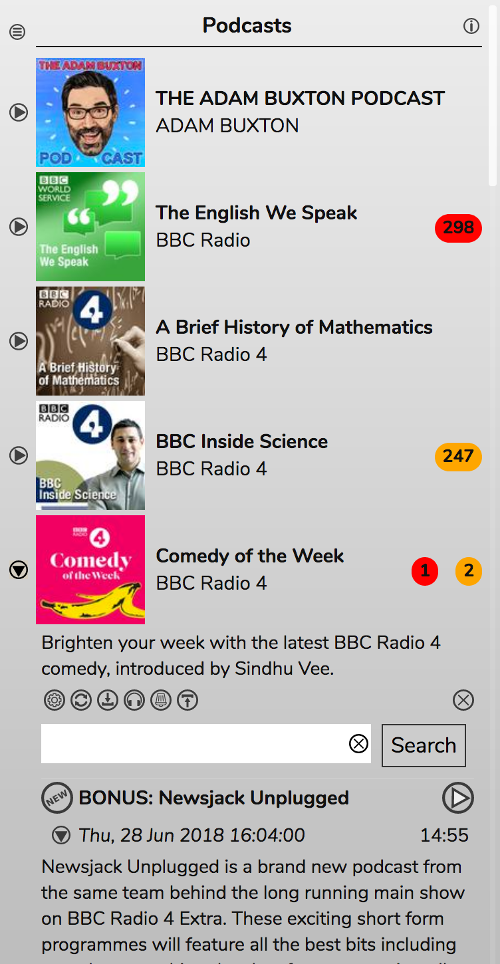Download all episodes with the download icon
Image resolution: width=500 pixels, height=964 pixels.
coord(108,700)
